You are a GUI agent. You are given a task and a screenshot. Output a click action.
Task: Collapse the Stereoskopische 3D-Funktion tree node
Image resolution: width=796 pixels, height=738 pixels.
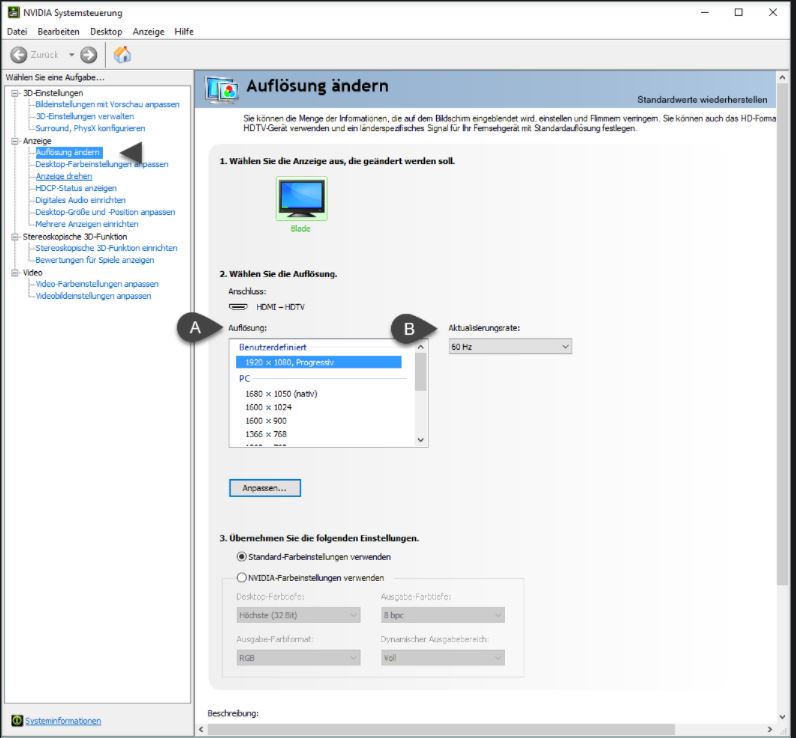pyautogui.click(x=15, y=237)
